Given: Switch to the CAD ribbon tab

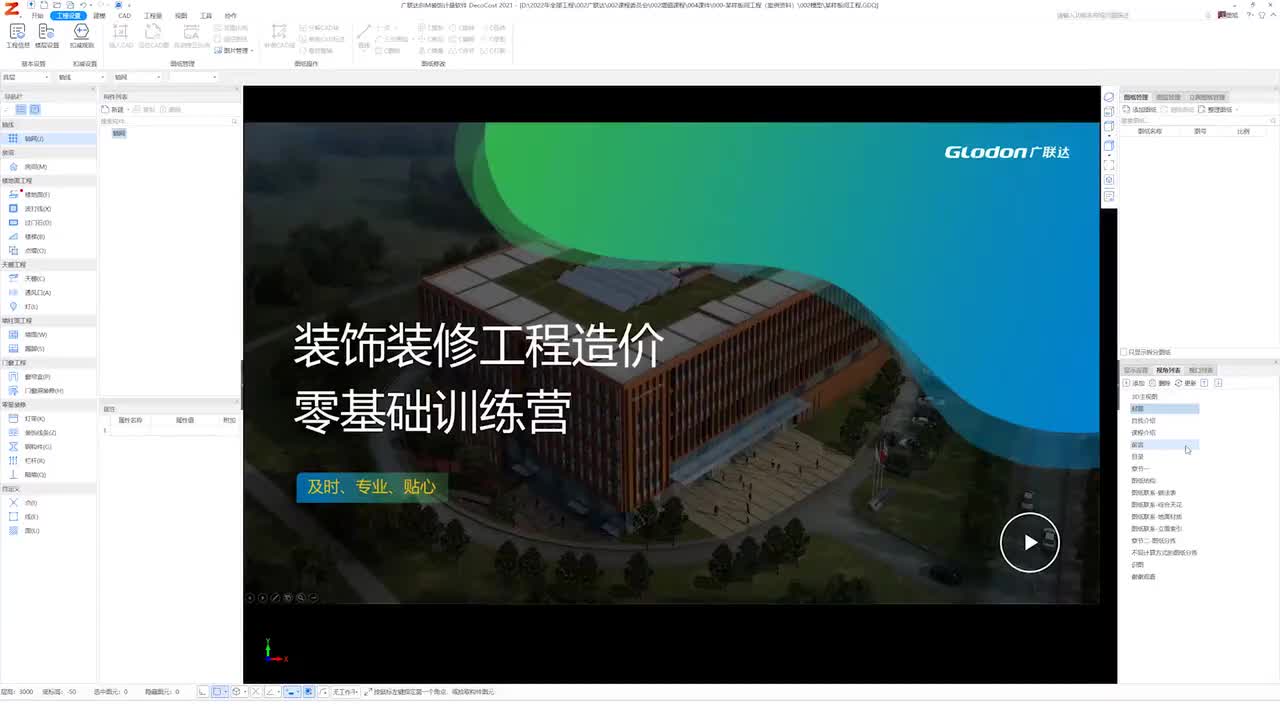Looking at the screenshot, I should [125, 16].
